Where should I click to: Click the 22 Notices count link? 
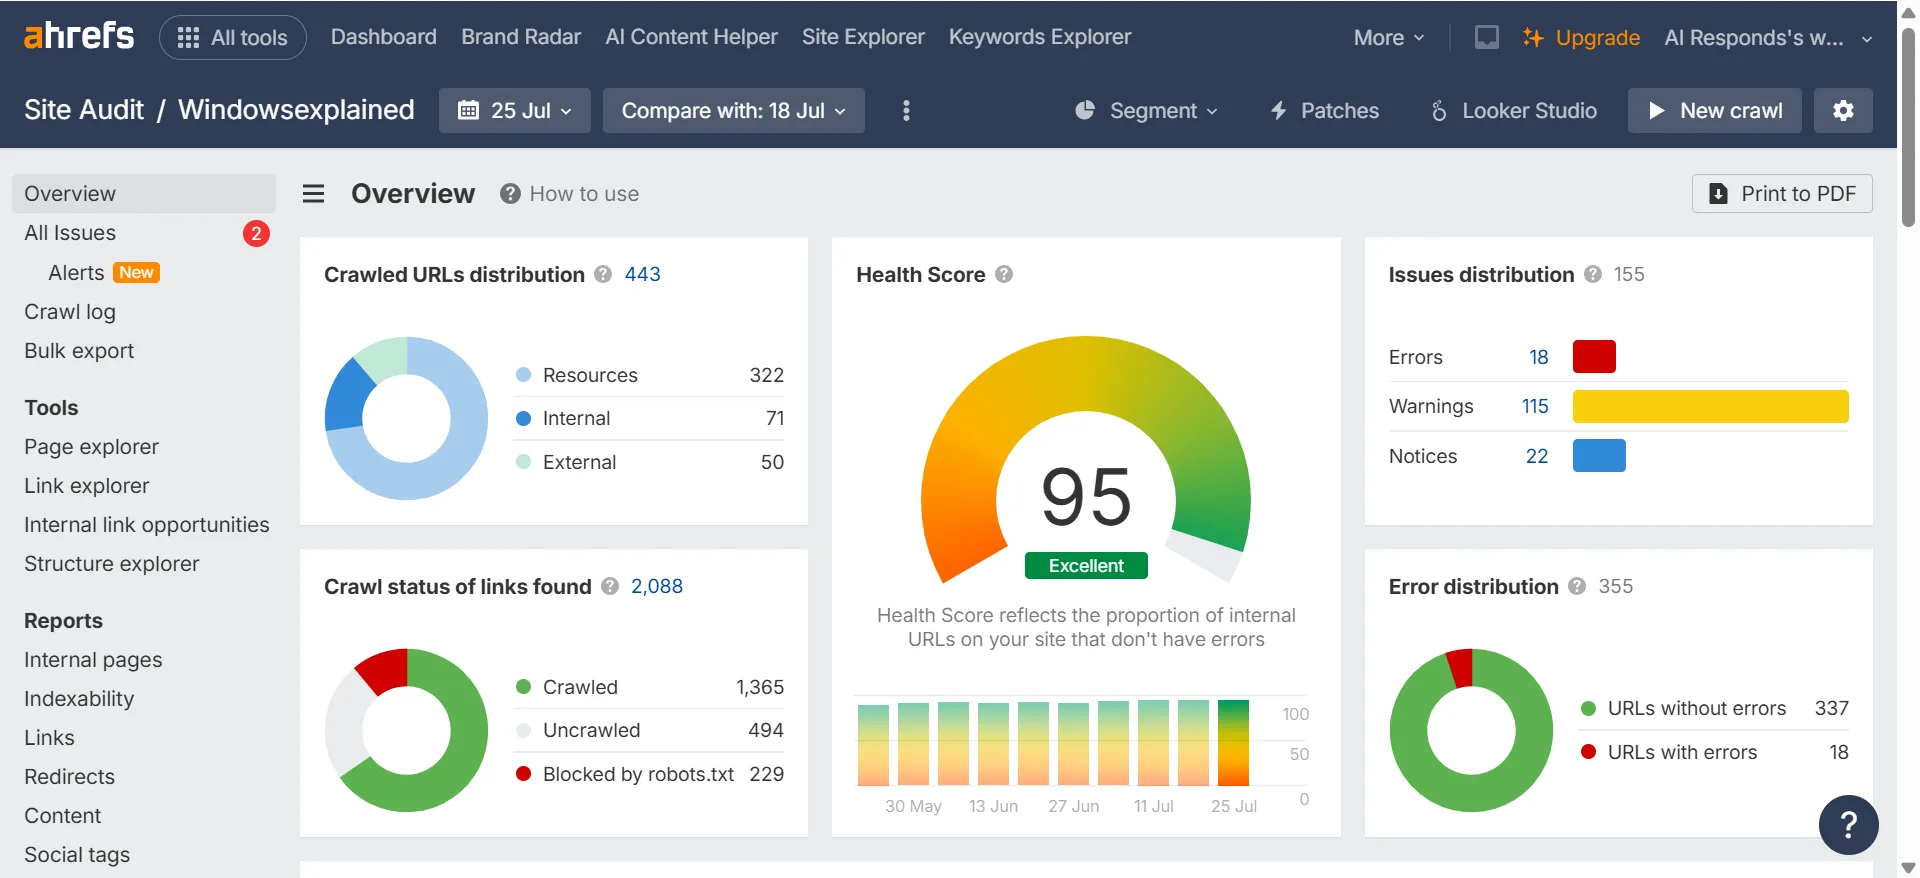(1537, 456)
